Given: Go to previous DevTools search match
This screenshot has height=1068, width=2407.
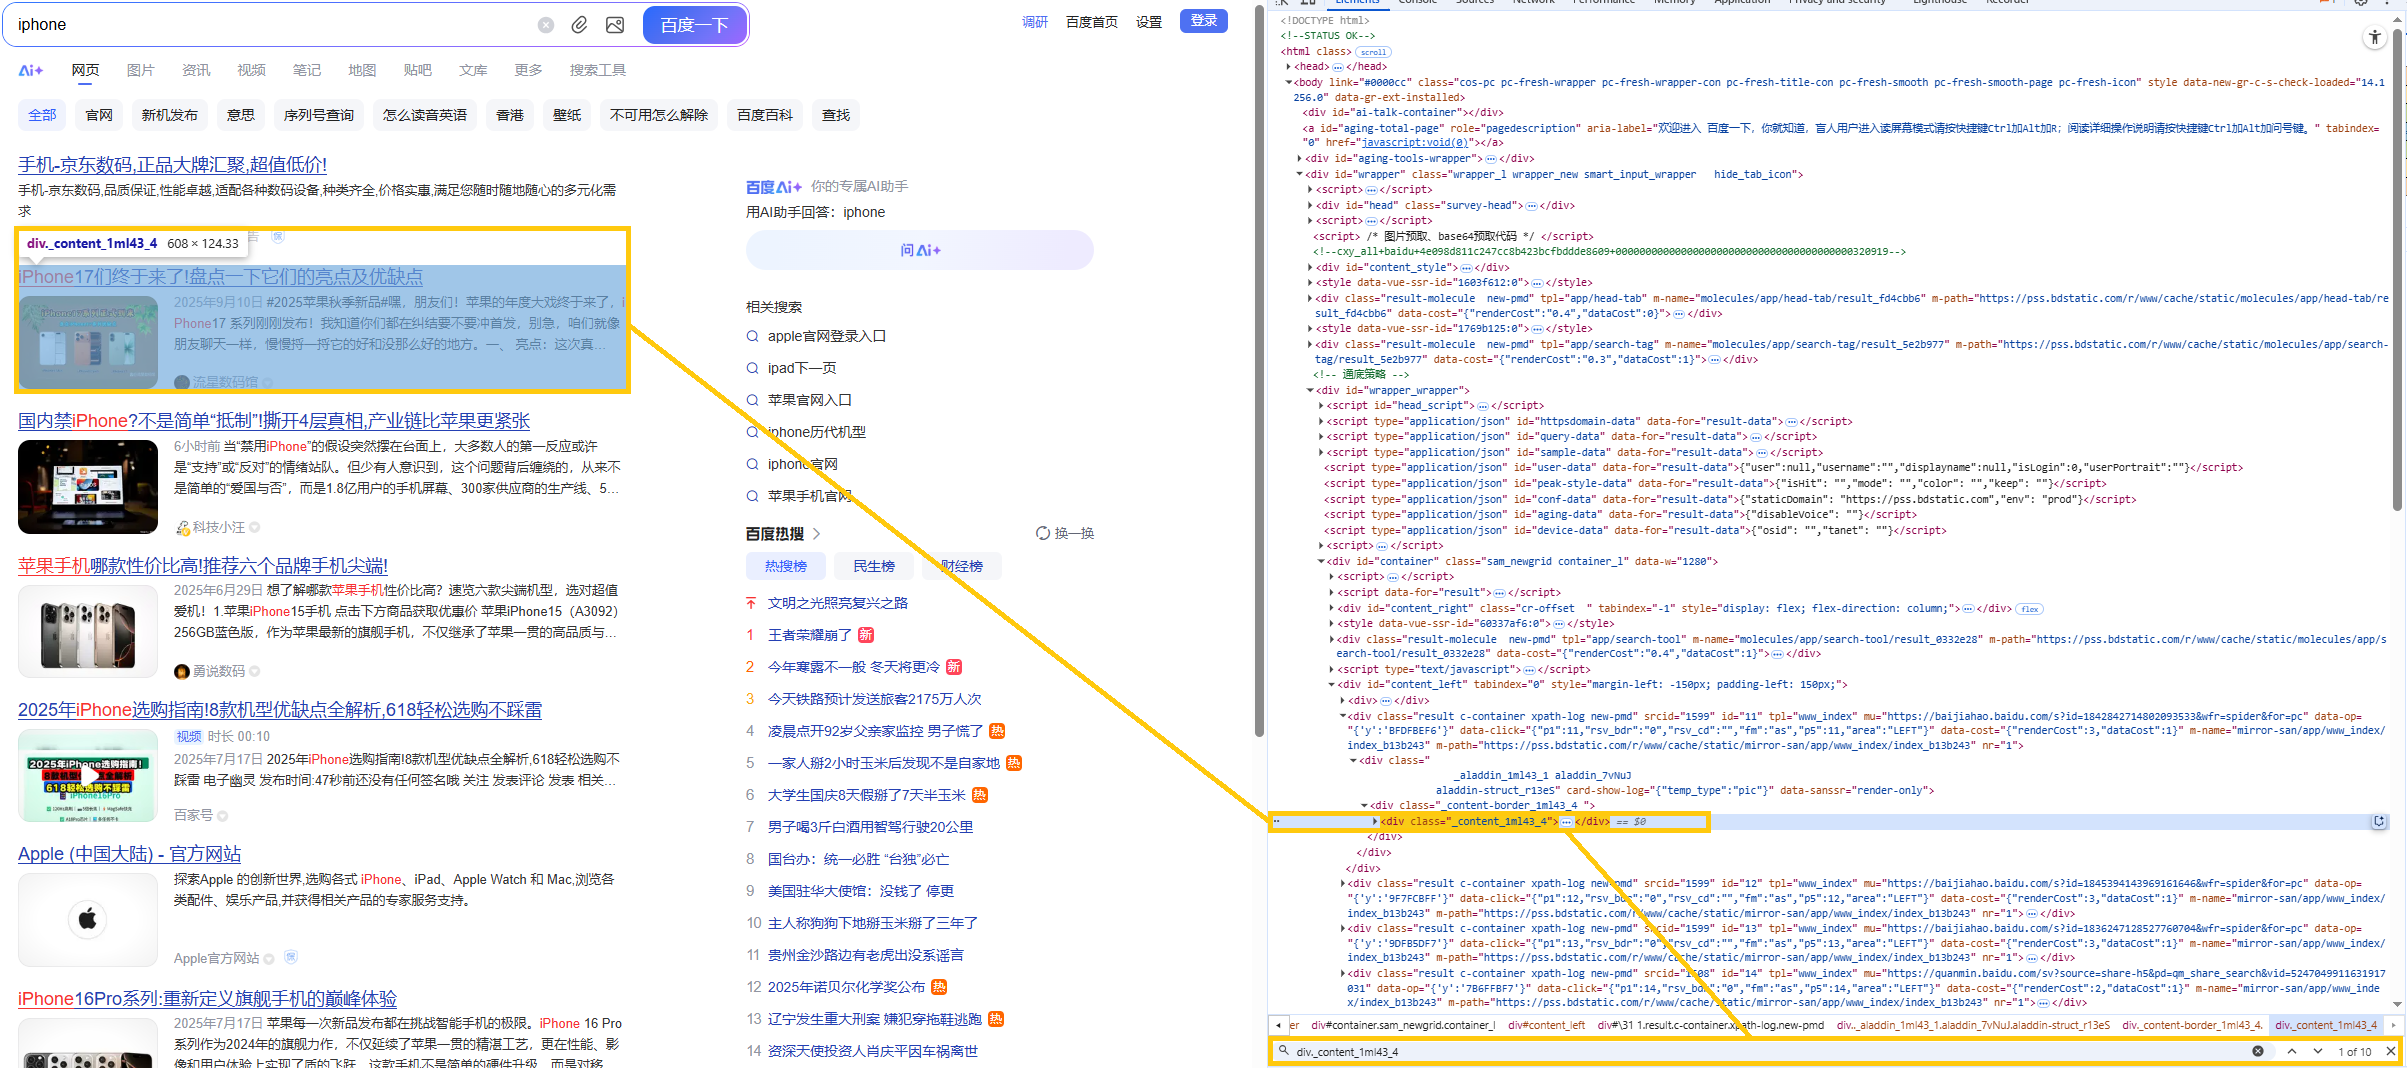Looking at the screenshot, I should [x=2292, y=1051].
